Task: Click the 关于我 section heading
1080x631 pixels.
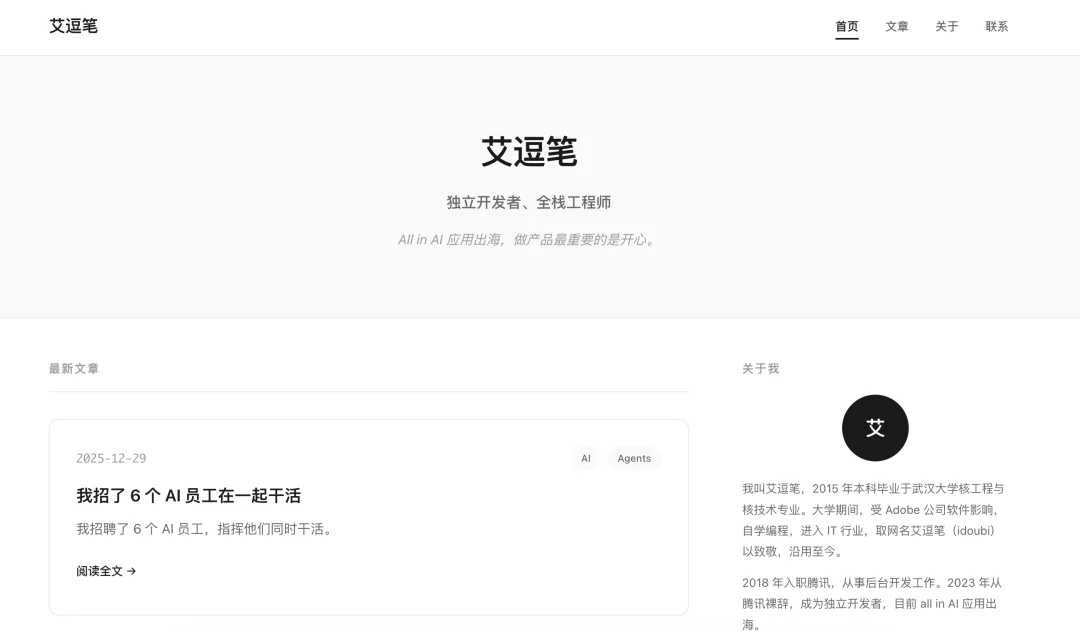Action: (758, 368)
